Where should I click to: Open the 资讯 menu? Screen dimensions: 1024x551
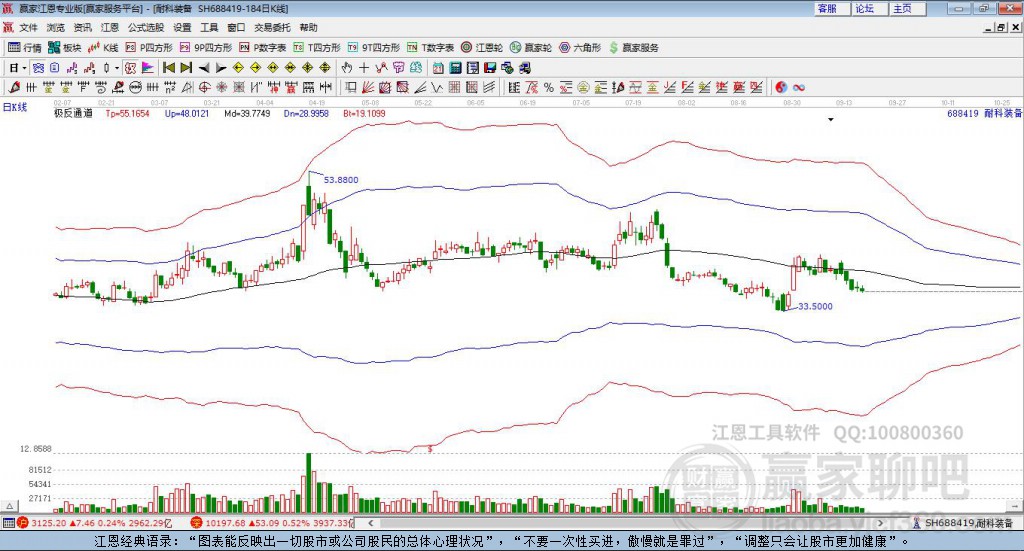point(82,27)
